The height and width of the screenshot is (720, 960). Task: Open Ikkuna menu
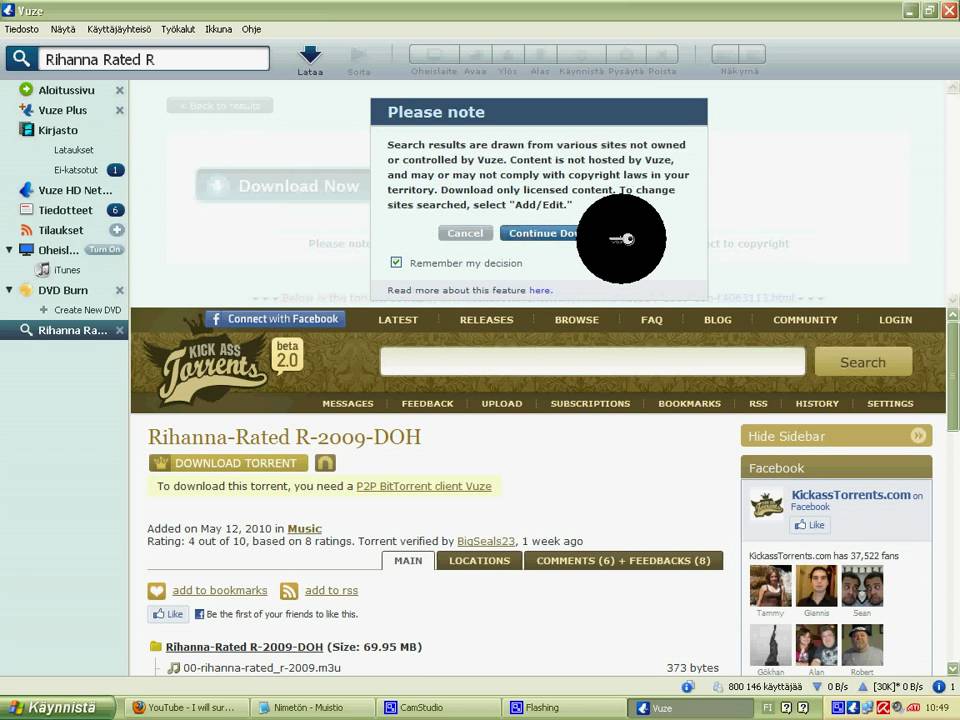click(218, 29)
